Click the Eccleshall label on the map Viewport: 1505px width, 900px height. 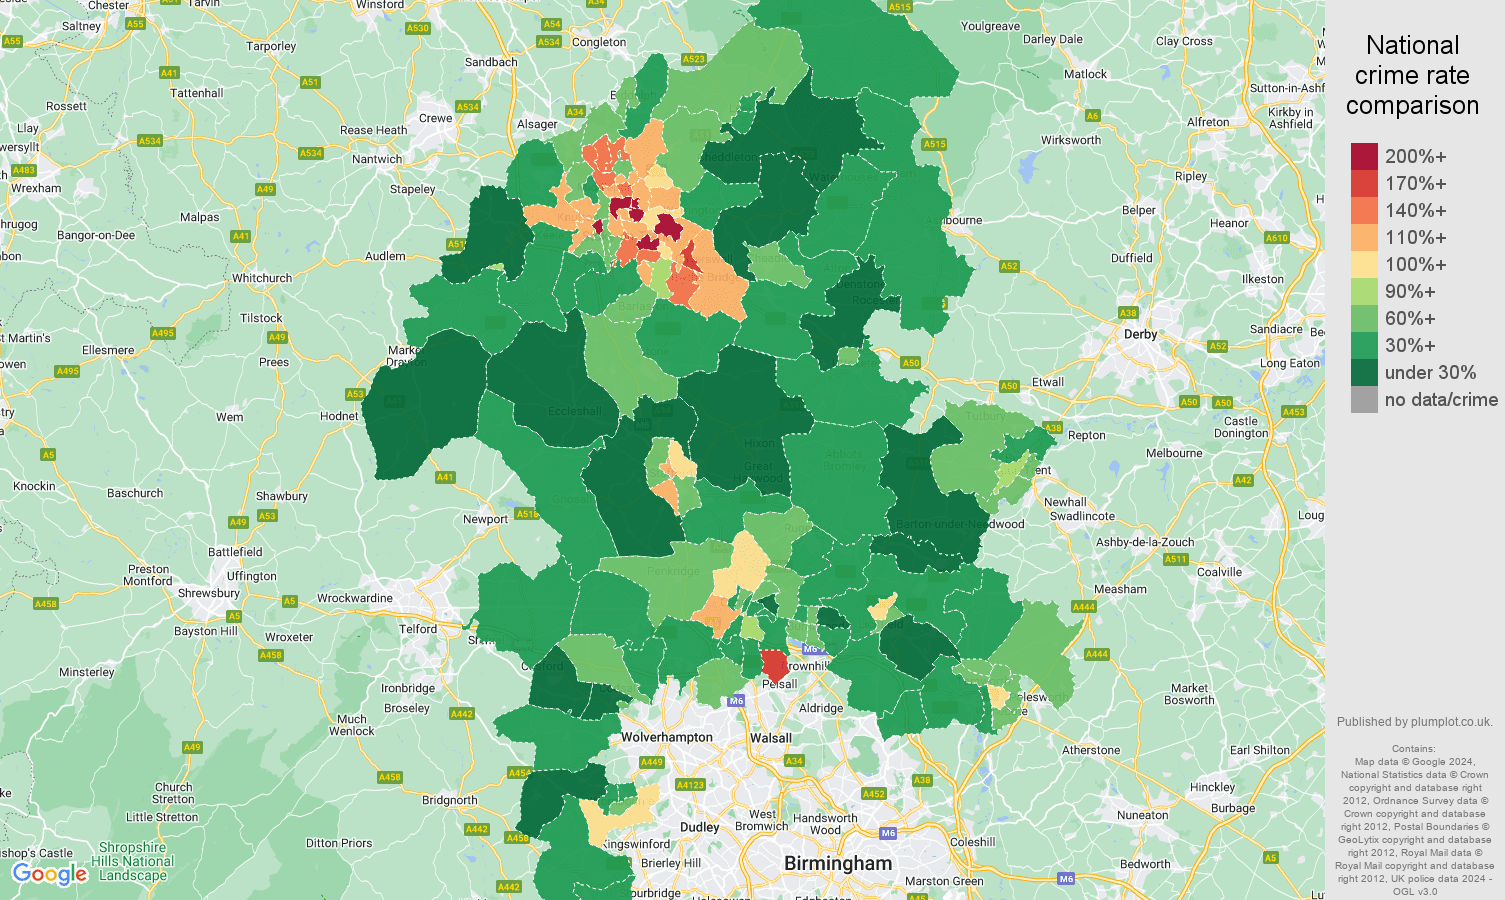coord(575,411)
